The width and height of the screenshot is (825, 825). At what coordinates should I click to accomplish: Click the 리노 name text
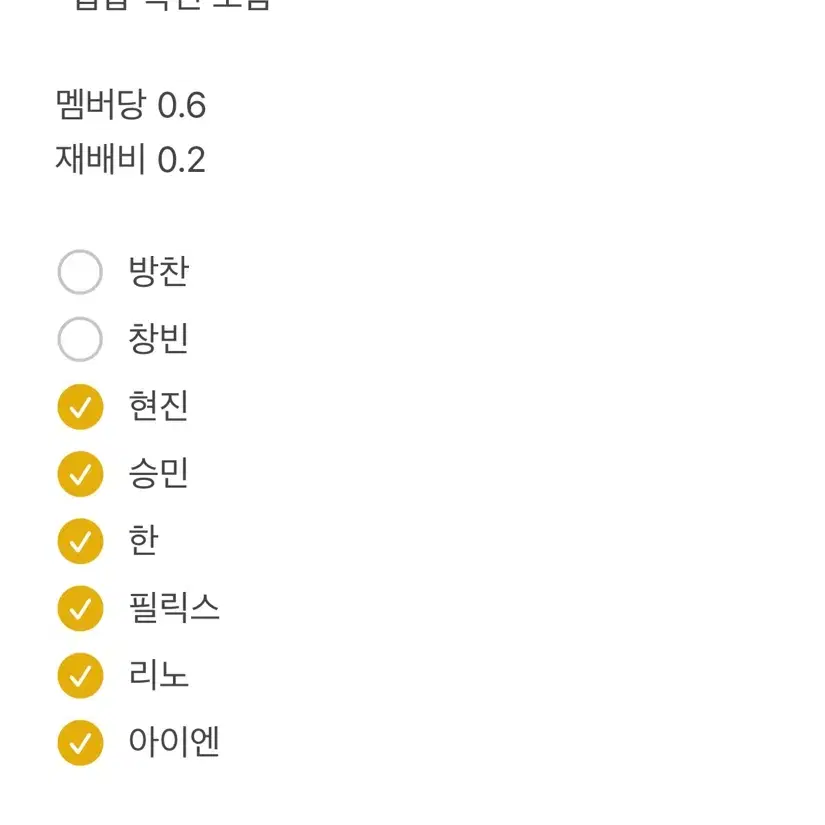158,675
